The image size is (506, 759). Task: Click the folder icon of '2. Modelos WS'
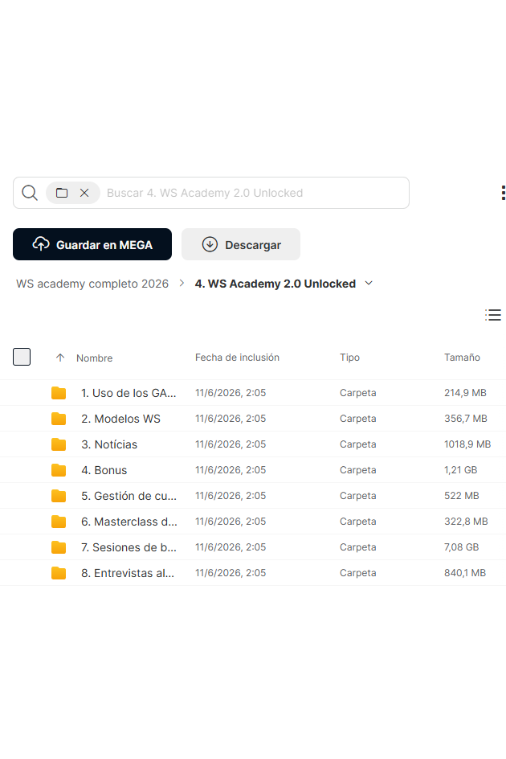[59, 418]
